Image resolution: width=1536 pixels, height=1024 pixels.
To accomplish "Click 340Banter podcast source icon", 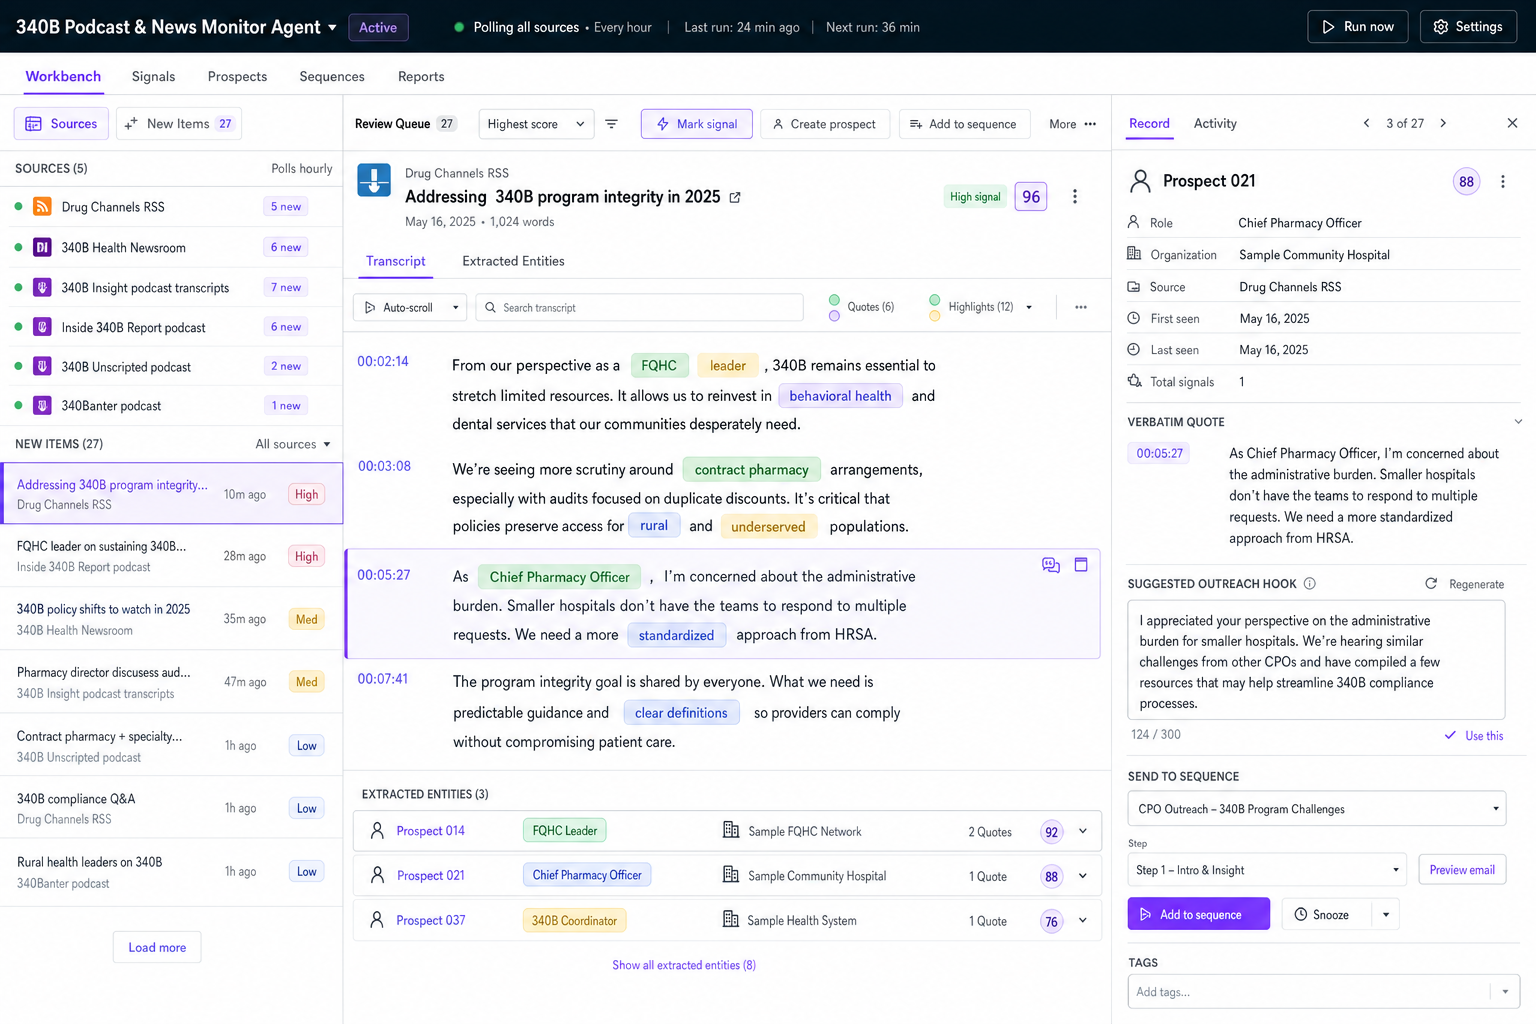I will click(x=42, y=405).
